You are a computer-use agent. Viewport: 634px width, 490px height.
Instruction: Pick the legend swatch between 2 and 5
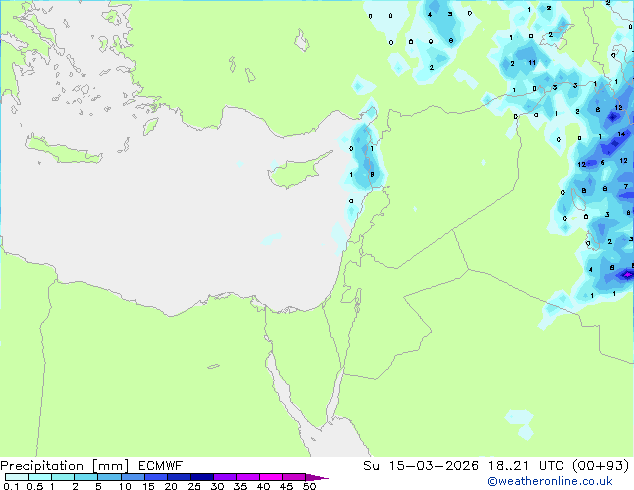[86, 477]
